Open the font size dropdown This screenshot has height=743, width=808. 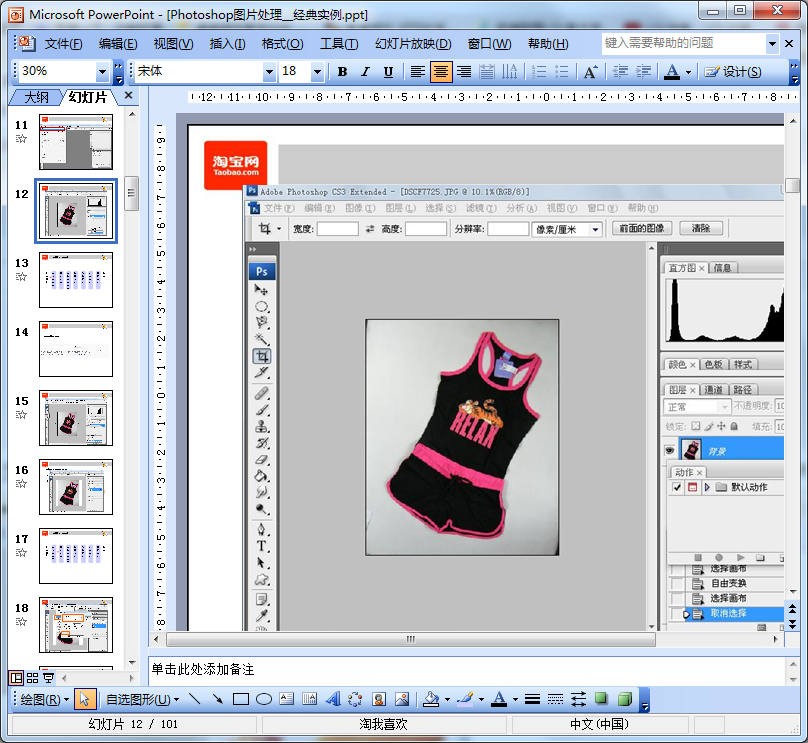tap(317, 72)
